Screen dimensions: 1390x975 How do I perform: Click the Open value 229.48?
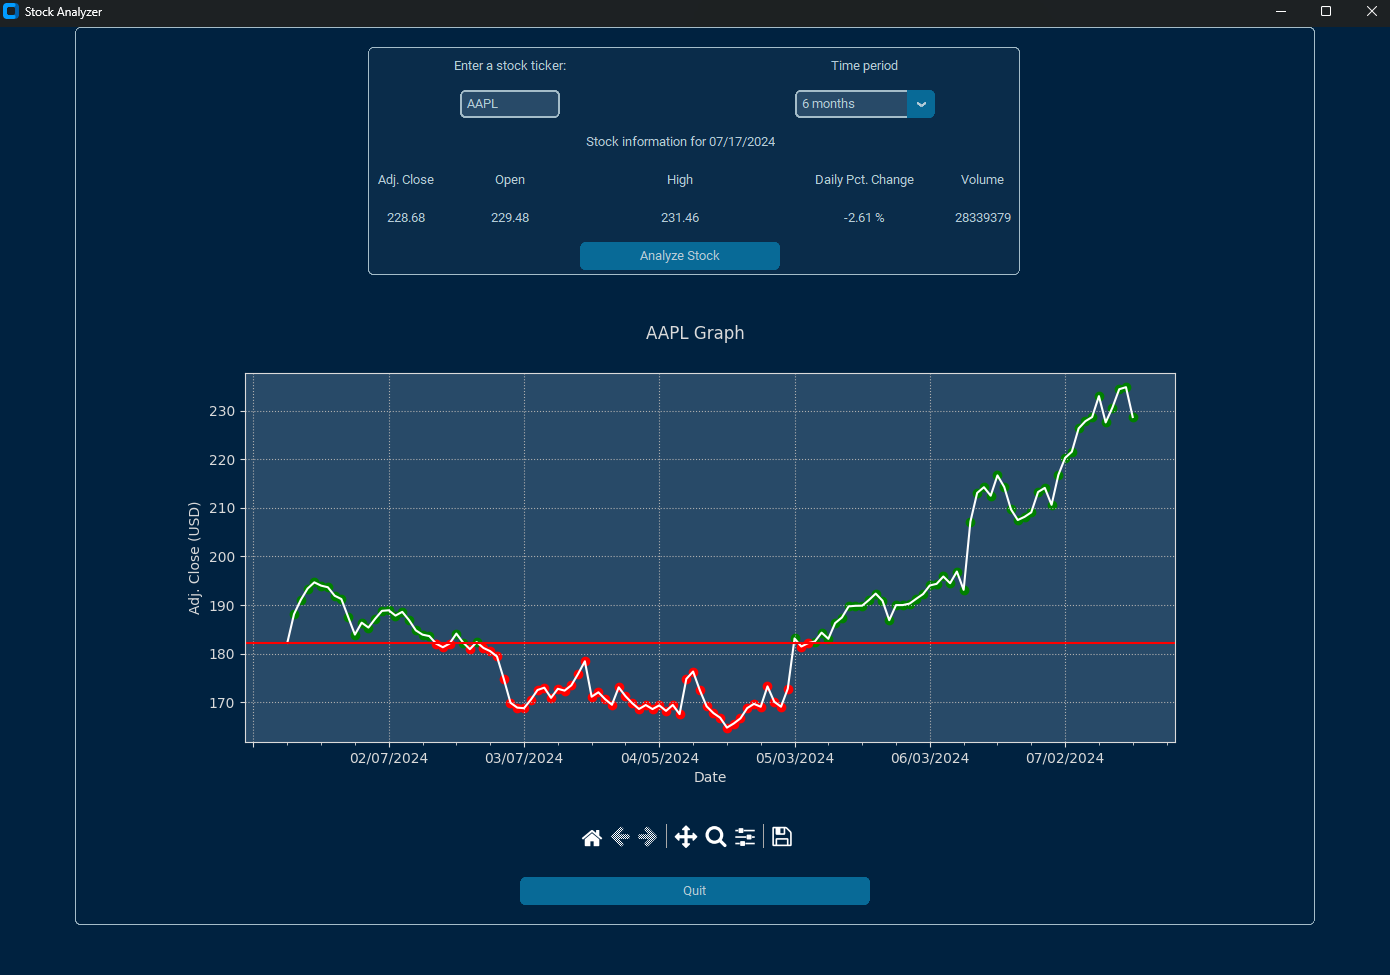click(x=510, y=218)
